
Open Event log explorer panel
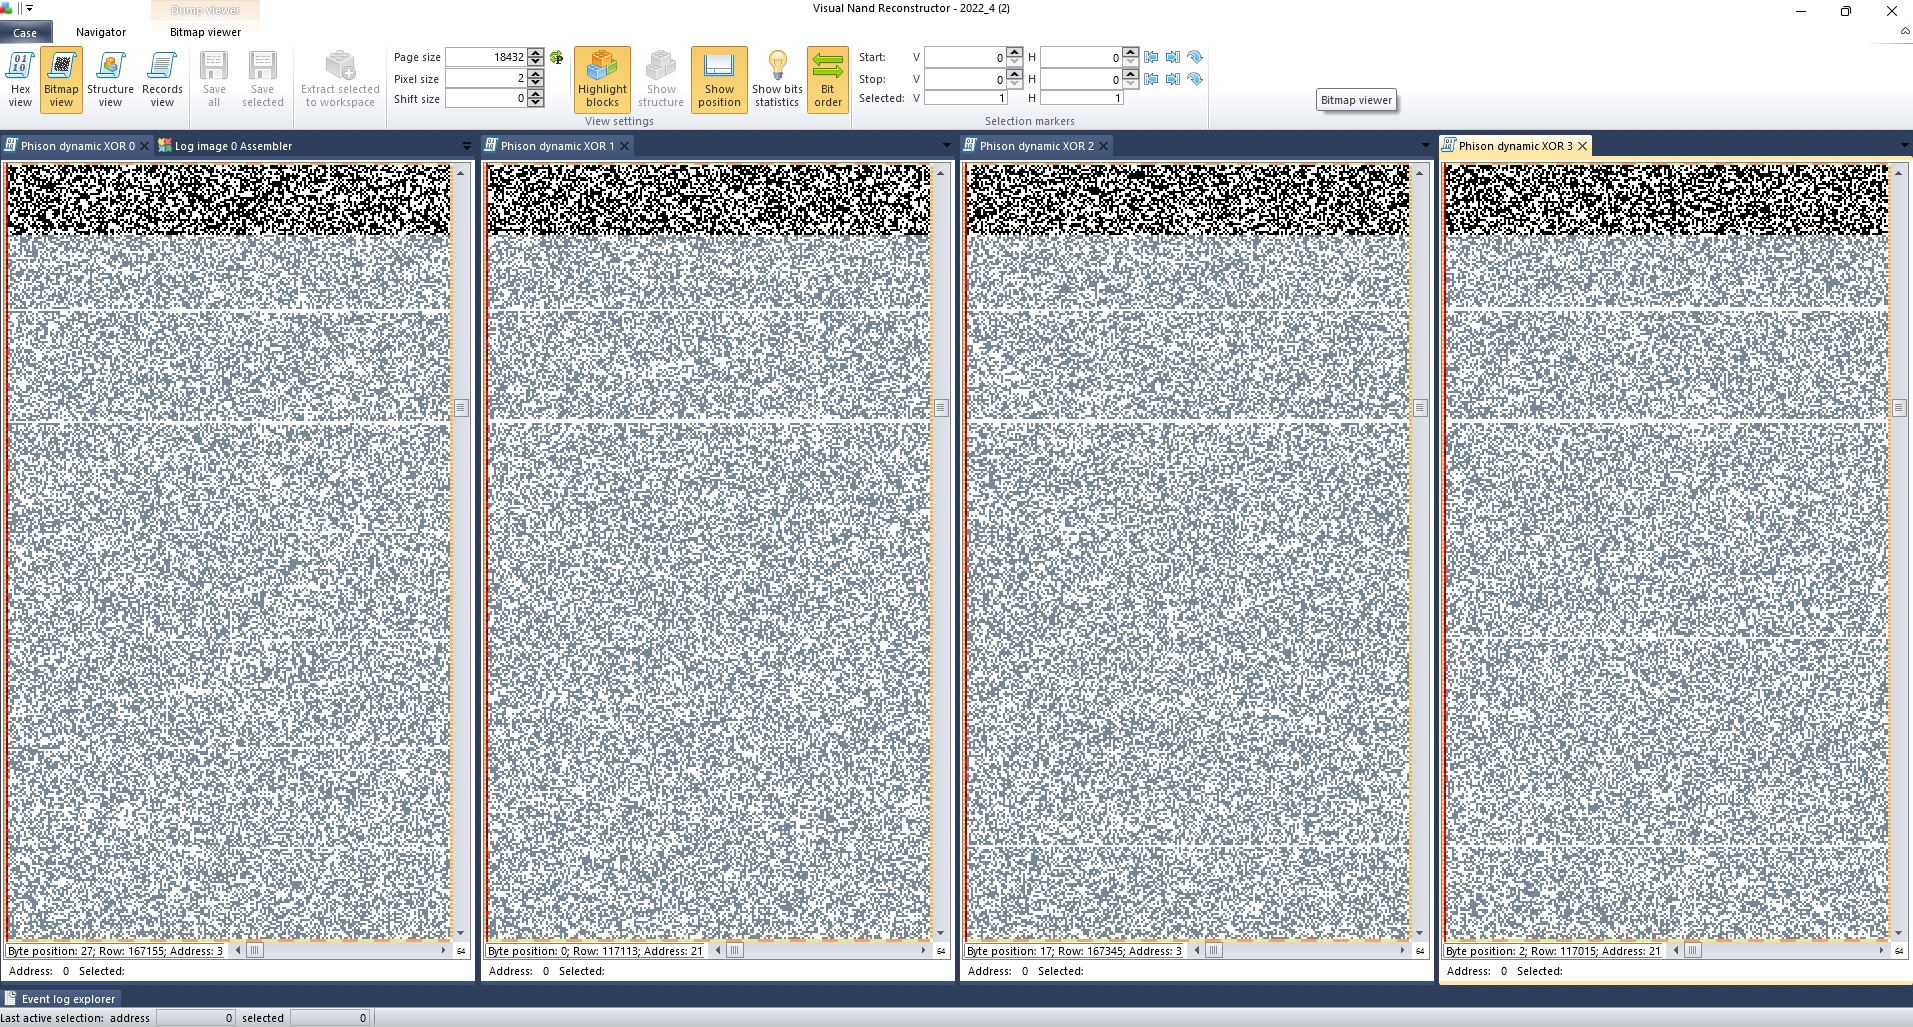pyautogui.click(x=60, y=998)
